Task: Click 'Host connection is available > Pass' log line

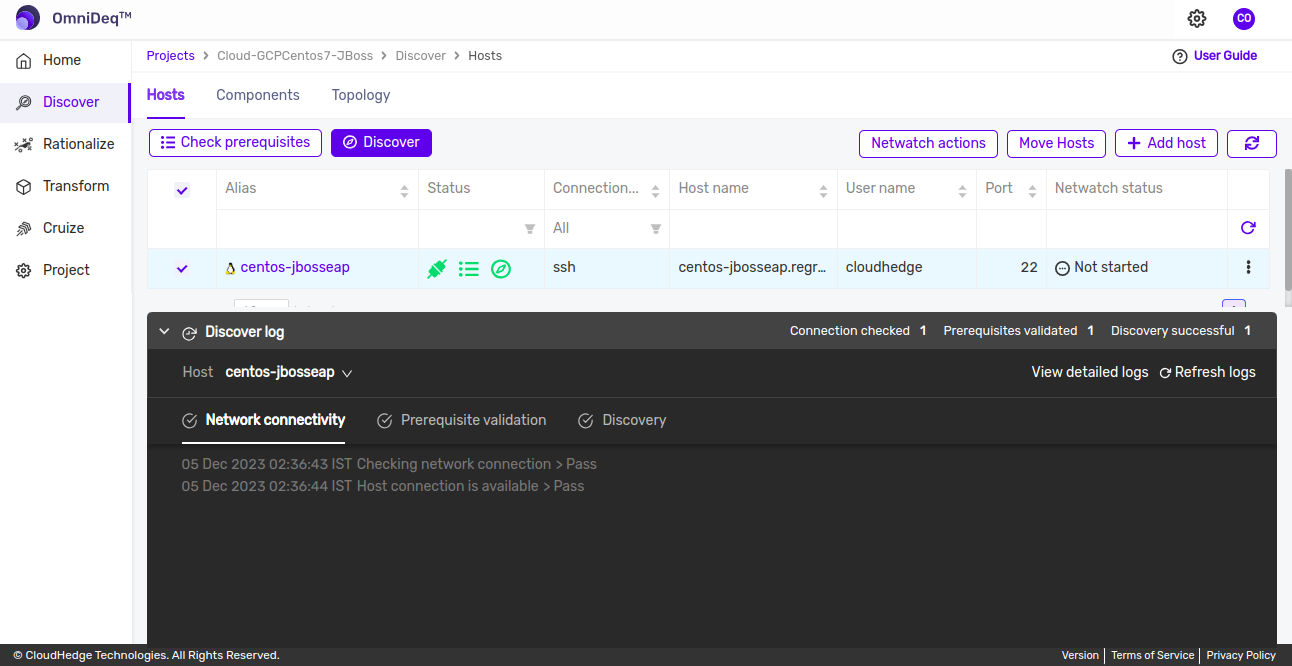Action: [470, 486]
